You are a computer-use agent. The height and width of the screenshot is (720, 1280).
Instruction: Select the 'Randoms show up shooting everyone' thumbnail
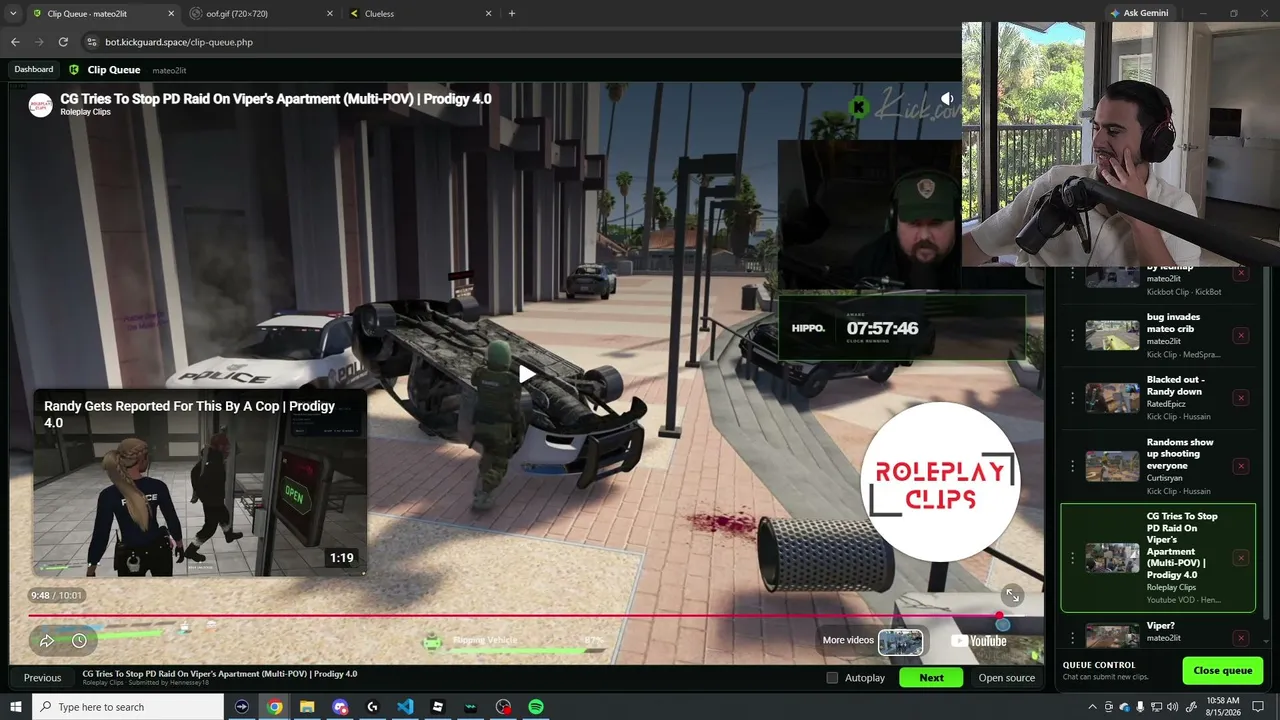pos(1112,466)
